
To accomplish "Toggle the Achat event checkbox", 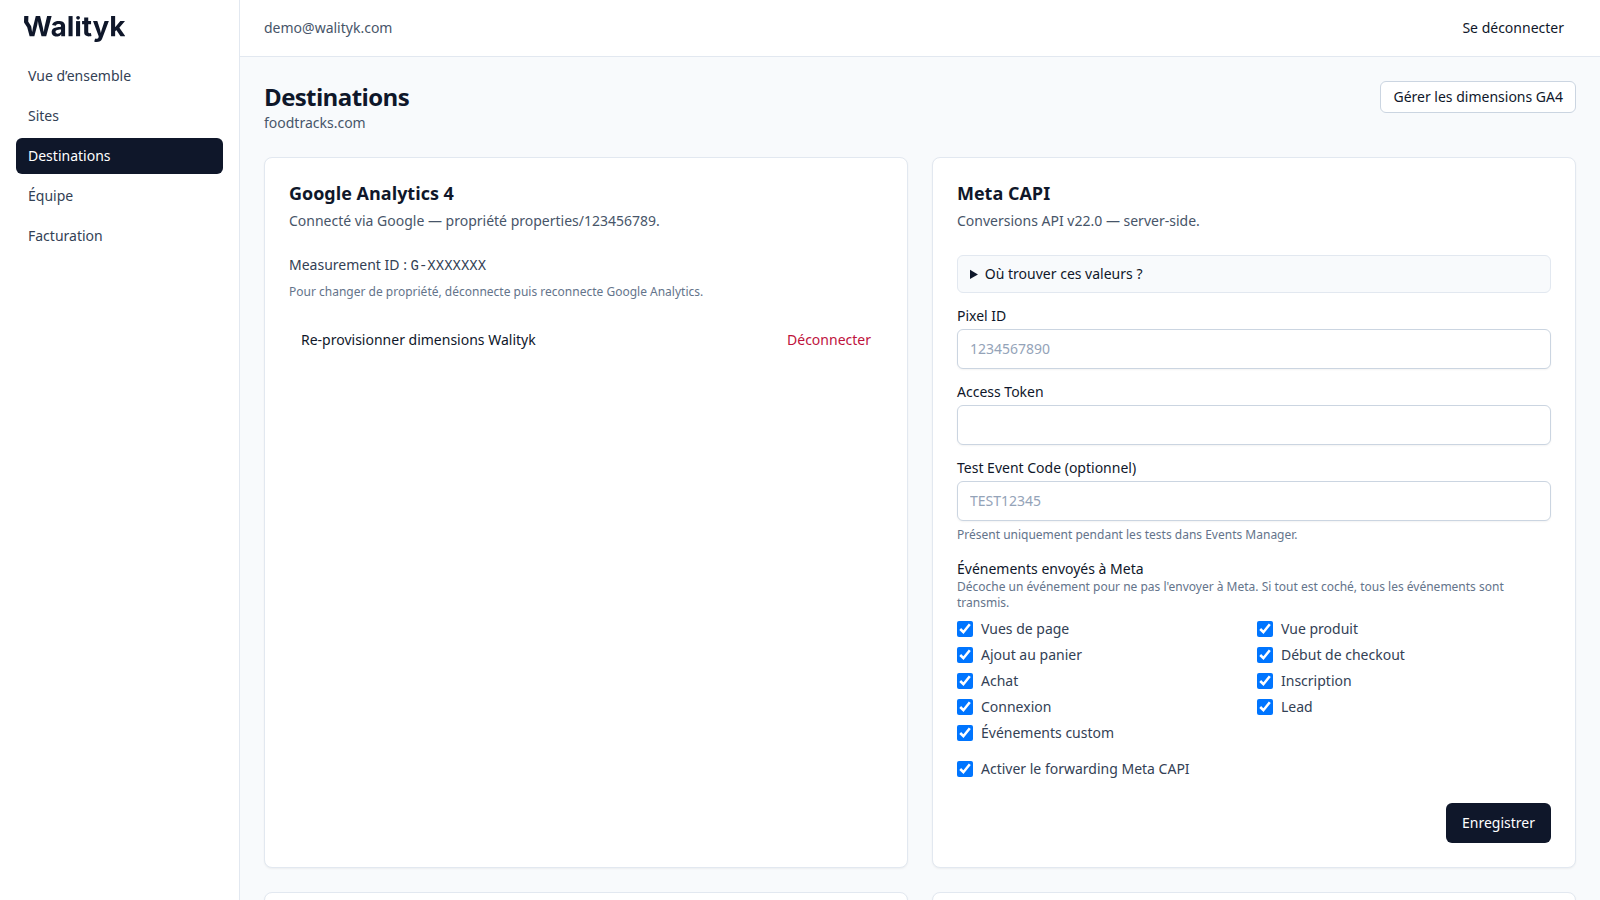I will pyautogui.click(x=965, y=681).
